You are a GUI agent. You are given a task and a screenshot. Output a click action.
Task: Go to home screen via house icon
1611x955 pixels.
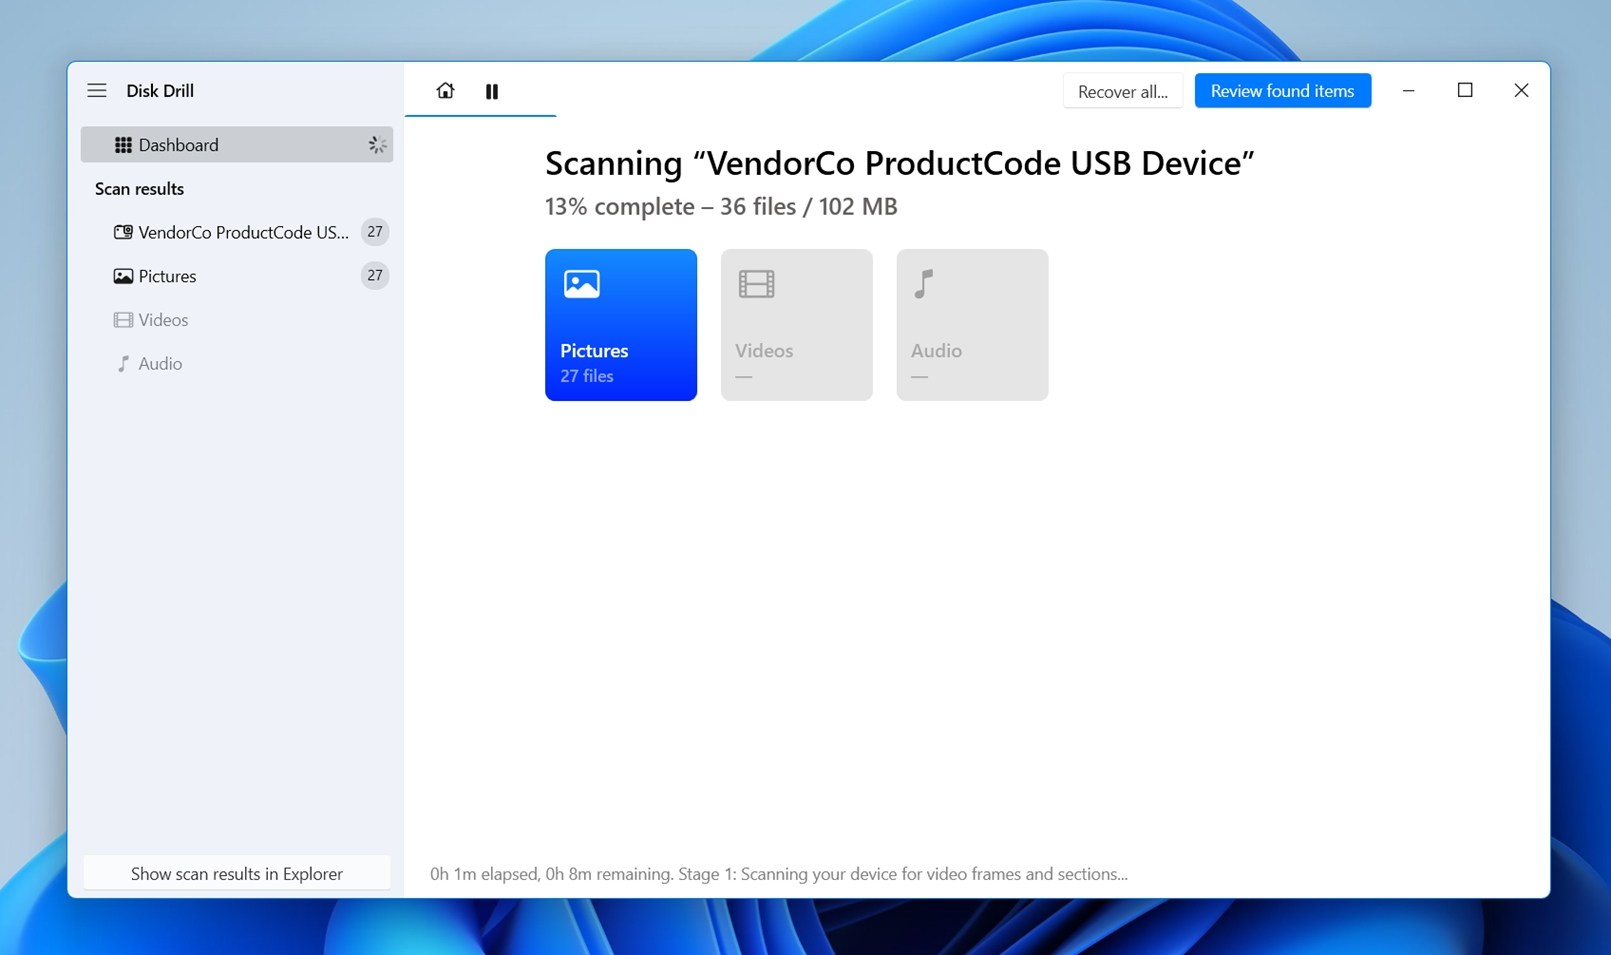click(x=445, y=91)
